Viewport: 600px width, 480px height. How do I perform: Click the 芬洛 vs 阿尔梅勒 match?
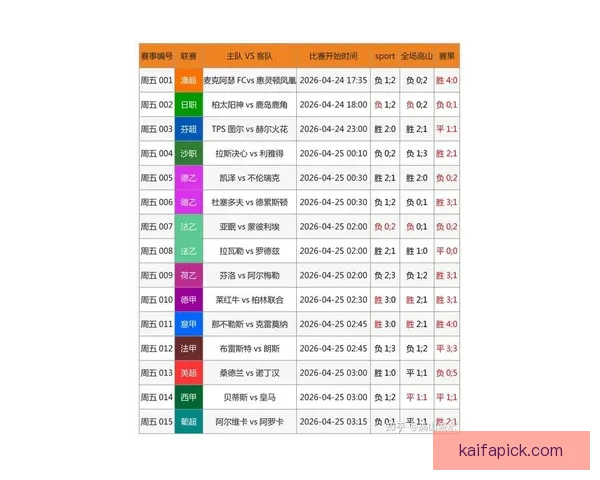click(249, 275)
